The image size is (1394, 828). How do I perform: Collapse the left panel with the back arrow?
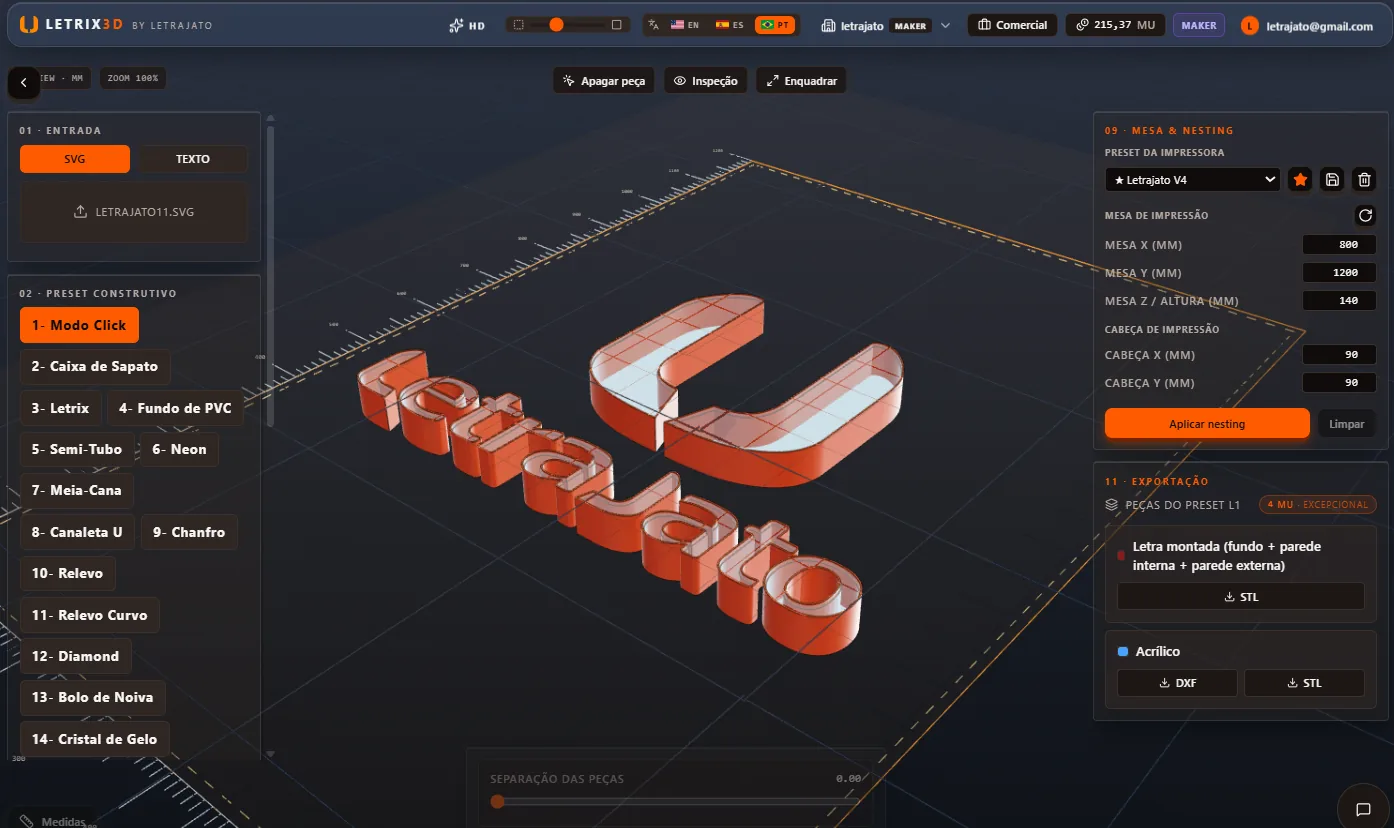click(24, 83)
